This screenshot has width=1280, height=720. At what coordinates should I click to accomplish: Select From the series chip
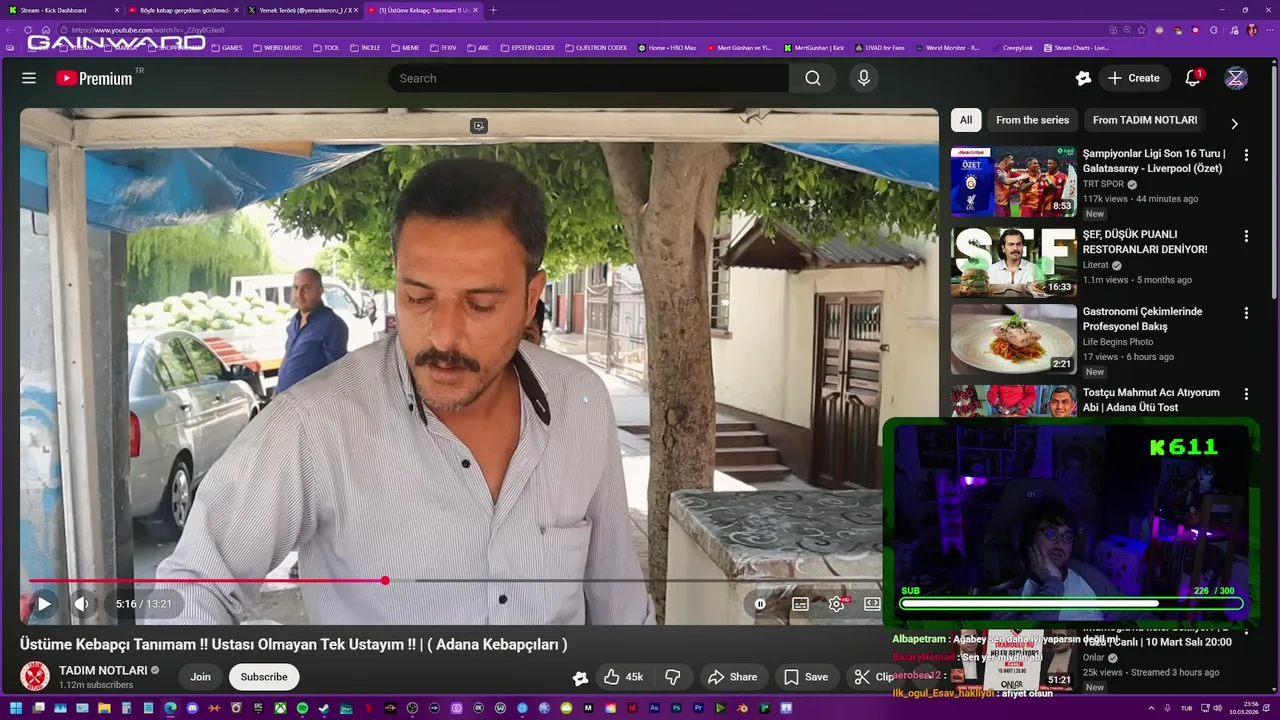click(1032, 120)
